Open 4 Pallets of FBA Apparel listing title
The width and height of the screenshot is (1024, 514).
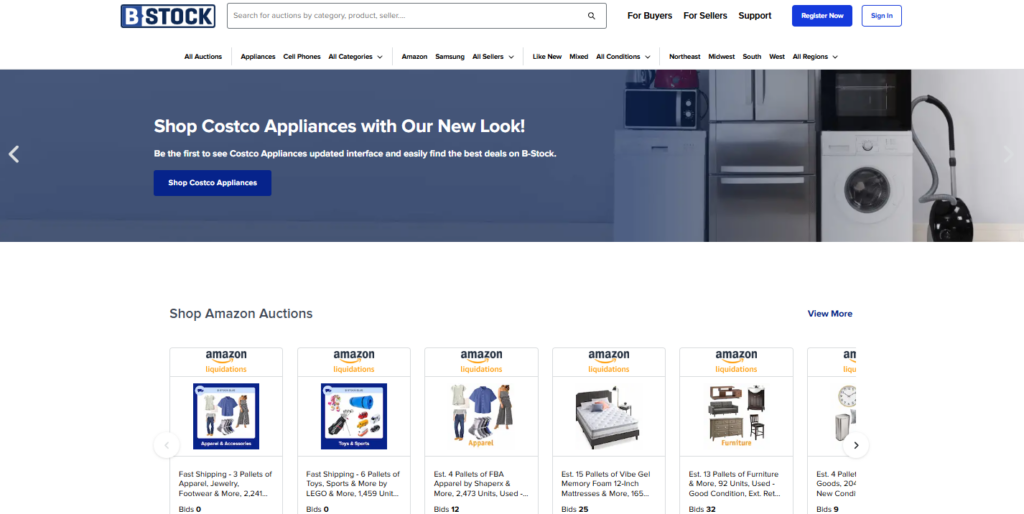pos(481,484)
